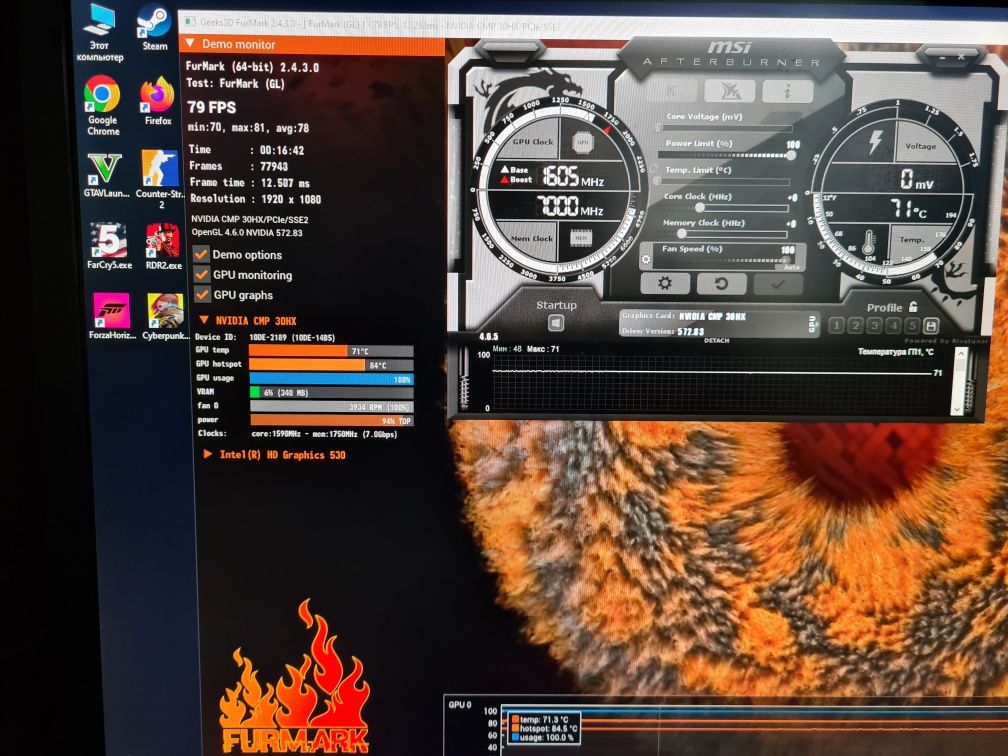Click the Мин : 48 value text
The width and height of the screenshot is (1008, 756).
[507, 348]
